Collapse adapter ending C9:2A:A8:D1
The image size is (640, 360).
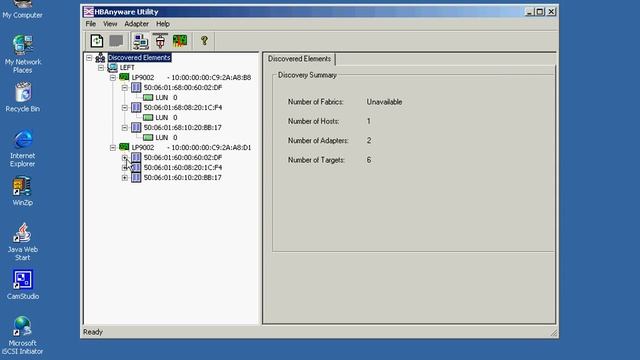point(113,148)
